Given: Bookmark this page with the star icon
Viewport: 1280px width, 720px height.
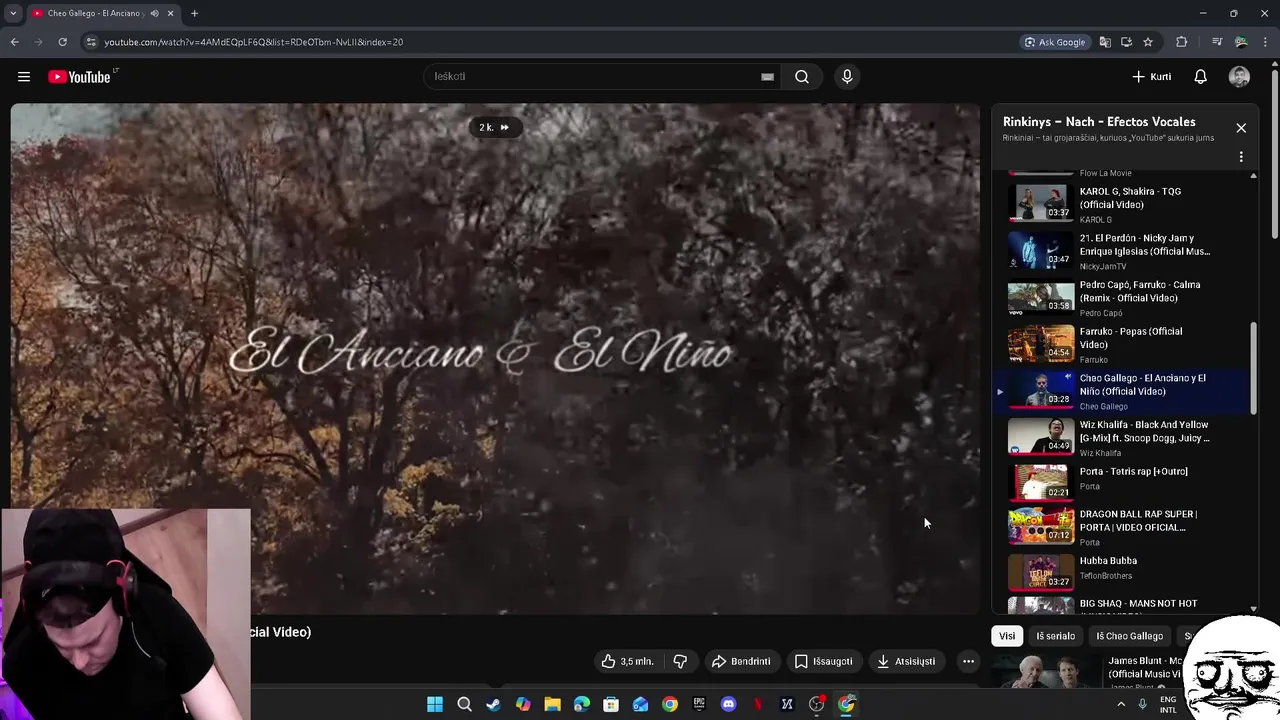Looking at the screenshot, I should point(1148,42).
